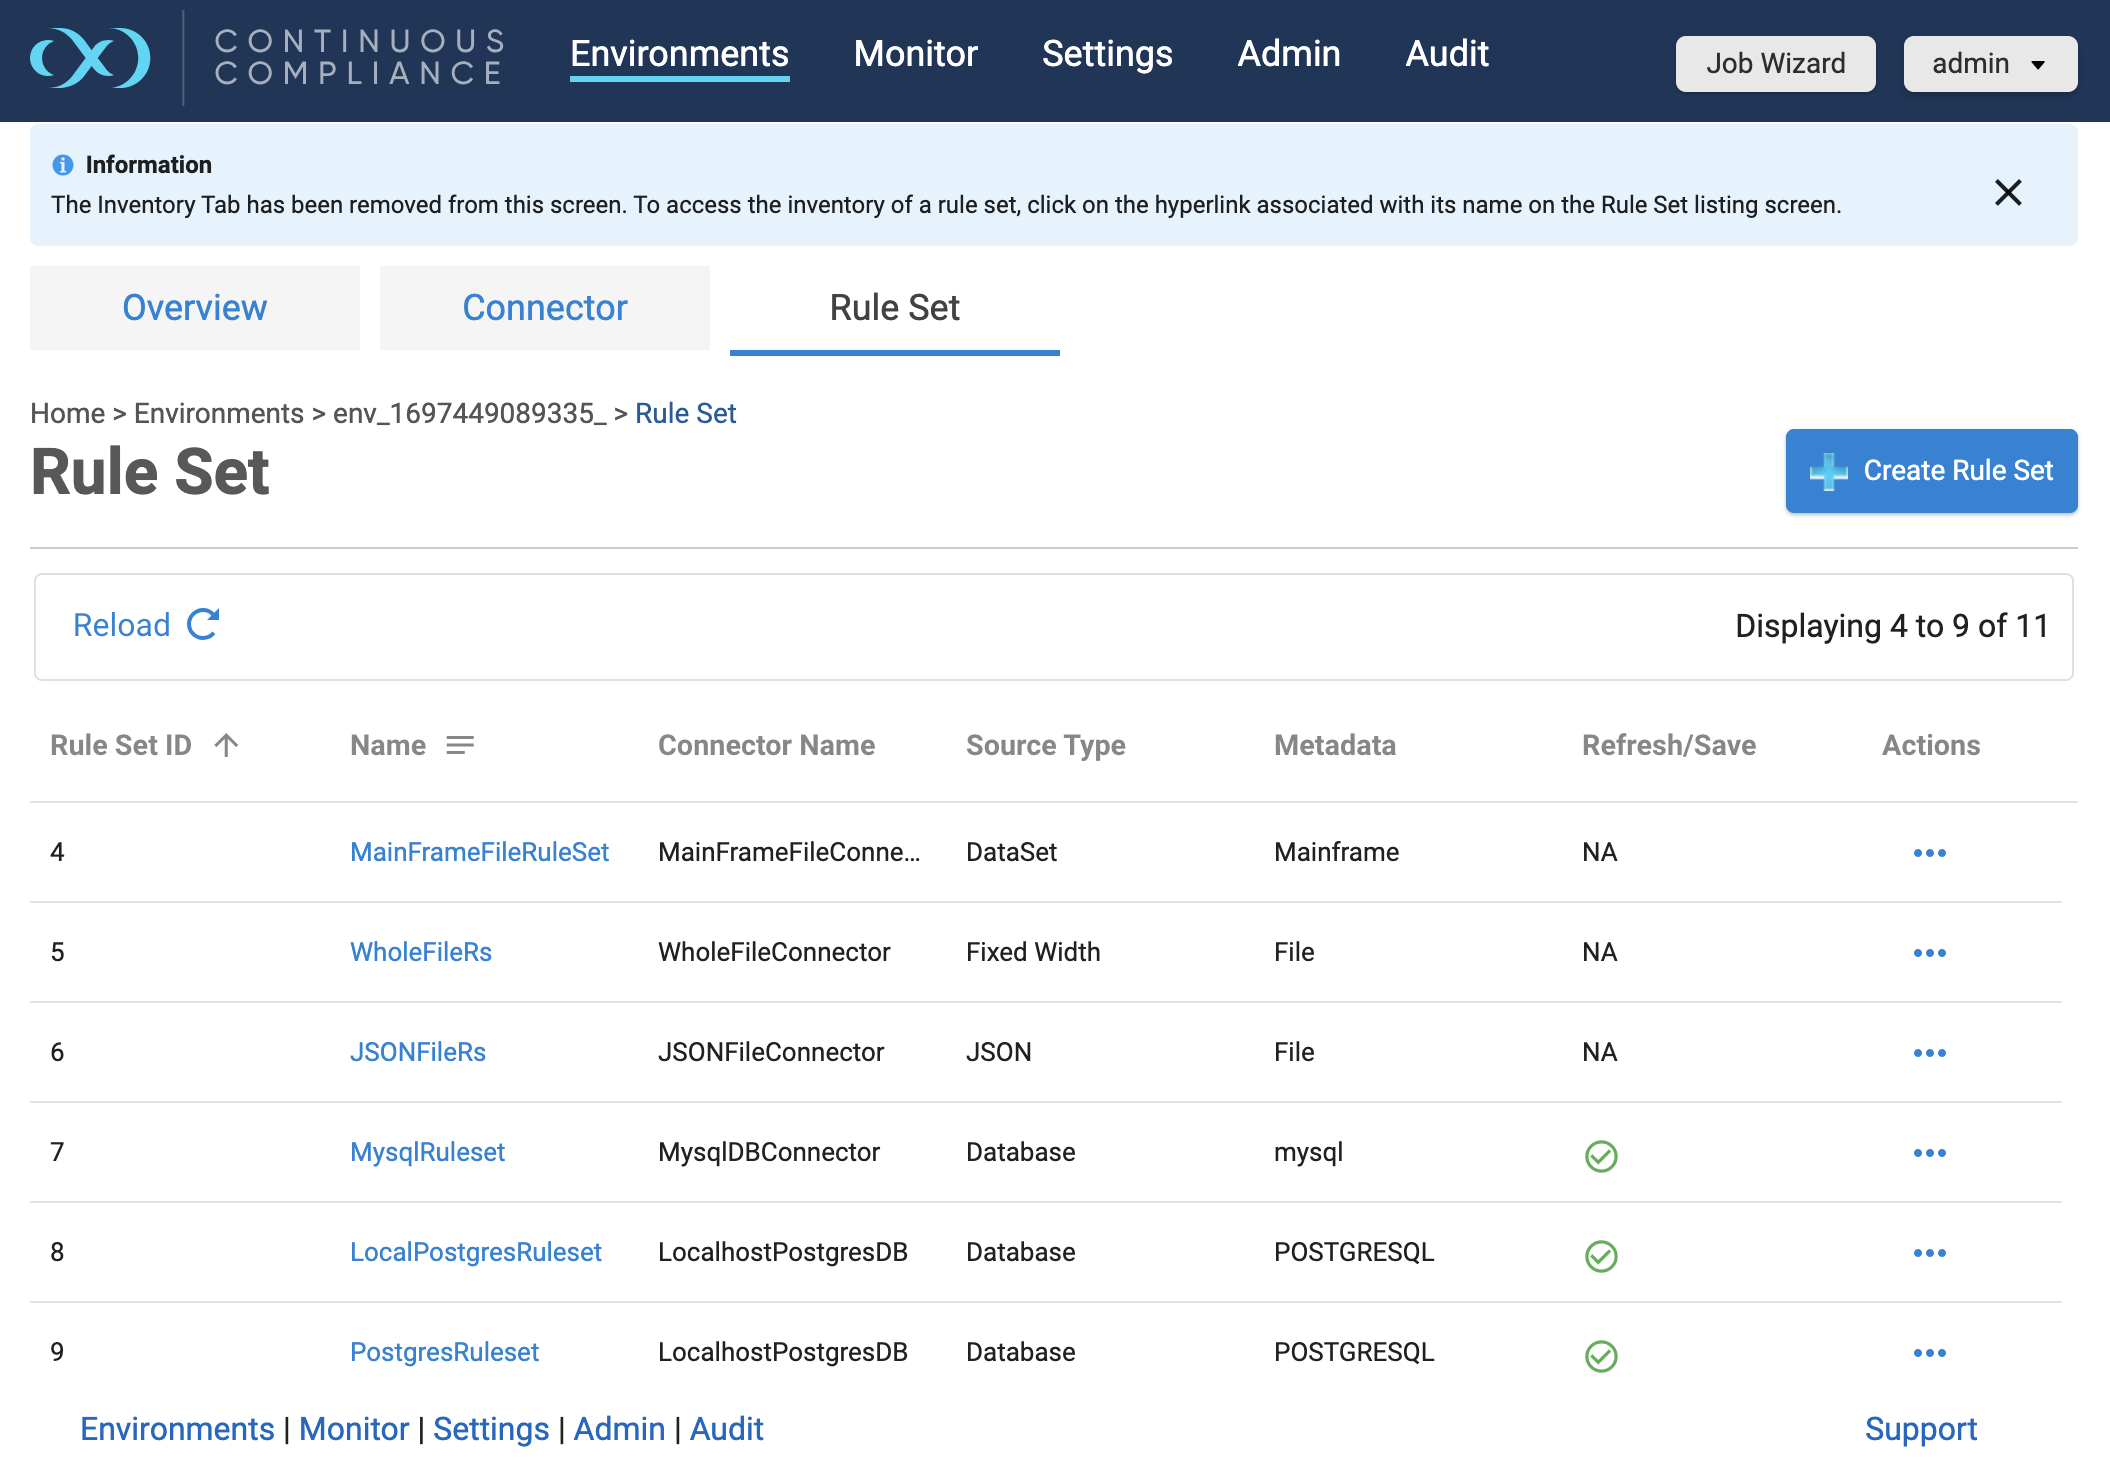Screen dimensions: 2110x1480
Task: Dismiss the Information banner with X
Action: [x=2008, y=192]
